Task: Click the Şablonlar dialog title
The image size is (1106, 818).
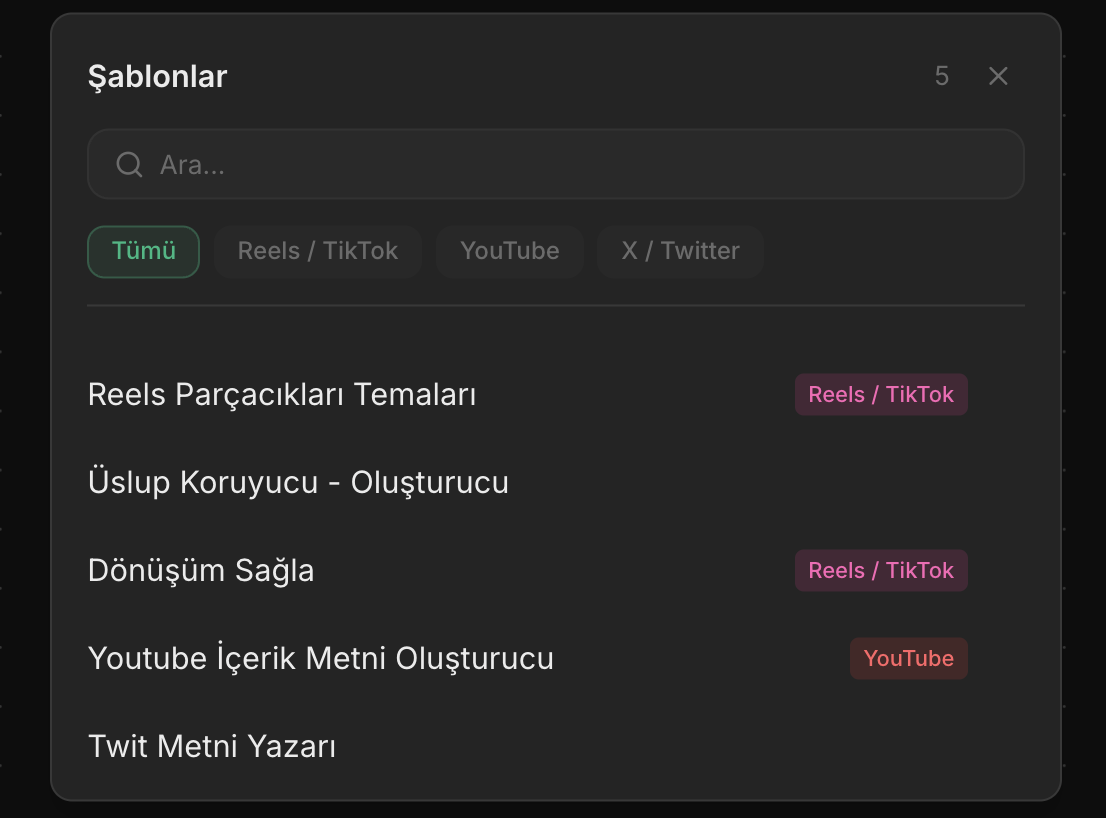Action: (x=157, y=76)
